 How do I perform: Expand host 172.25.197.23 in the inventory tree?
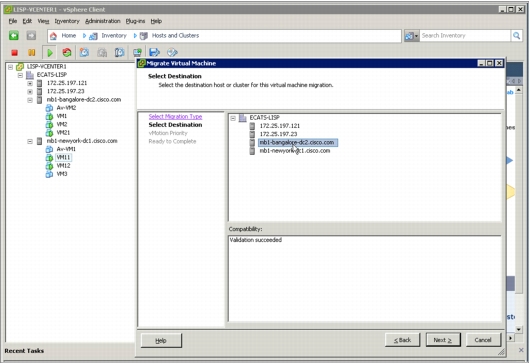30,92
